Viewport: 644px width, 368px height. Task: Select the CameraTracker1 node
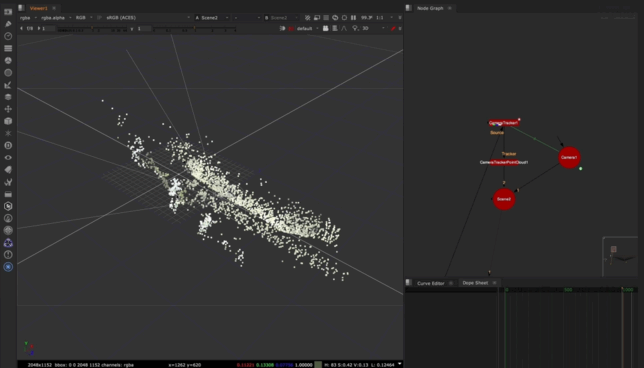tap(504, 123)
